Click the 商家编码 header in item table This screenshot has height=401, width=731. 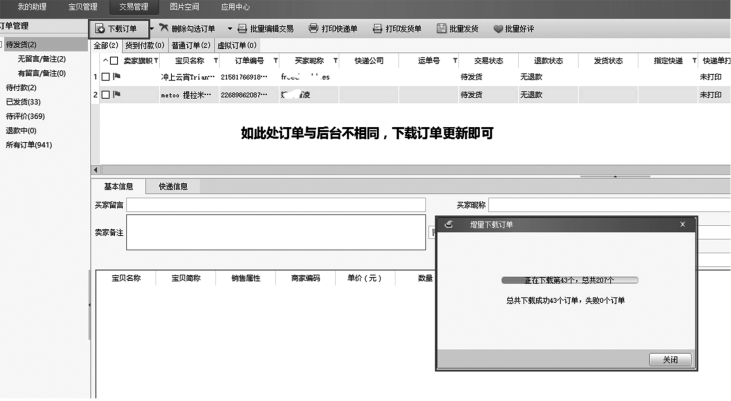click(x=305, y=278)
